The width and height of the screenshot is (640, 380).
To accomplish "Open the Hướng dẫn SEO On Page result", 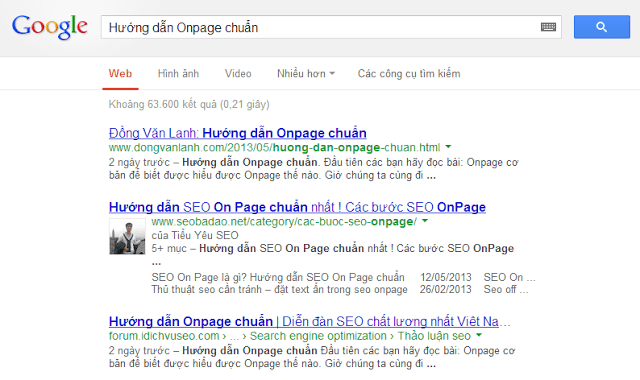I will pos(297,207).
